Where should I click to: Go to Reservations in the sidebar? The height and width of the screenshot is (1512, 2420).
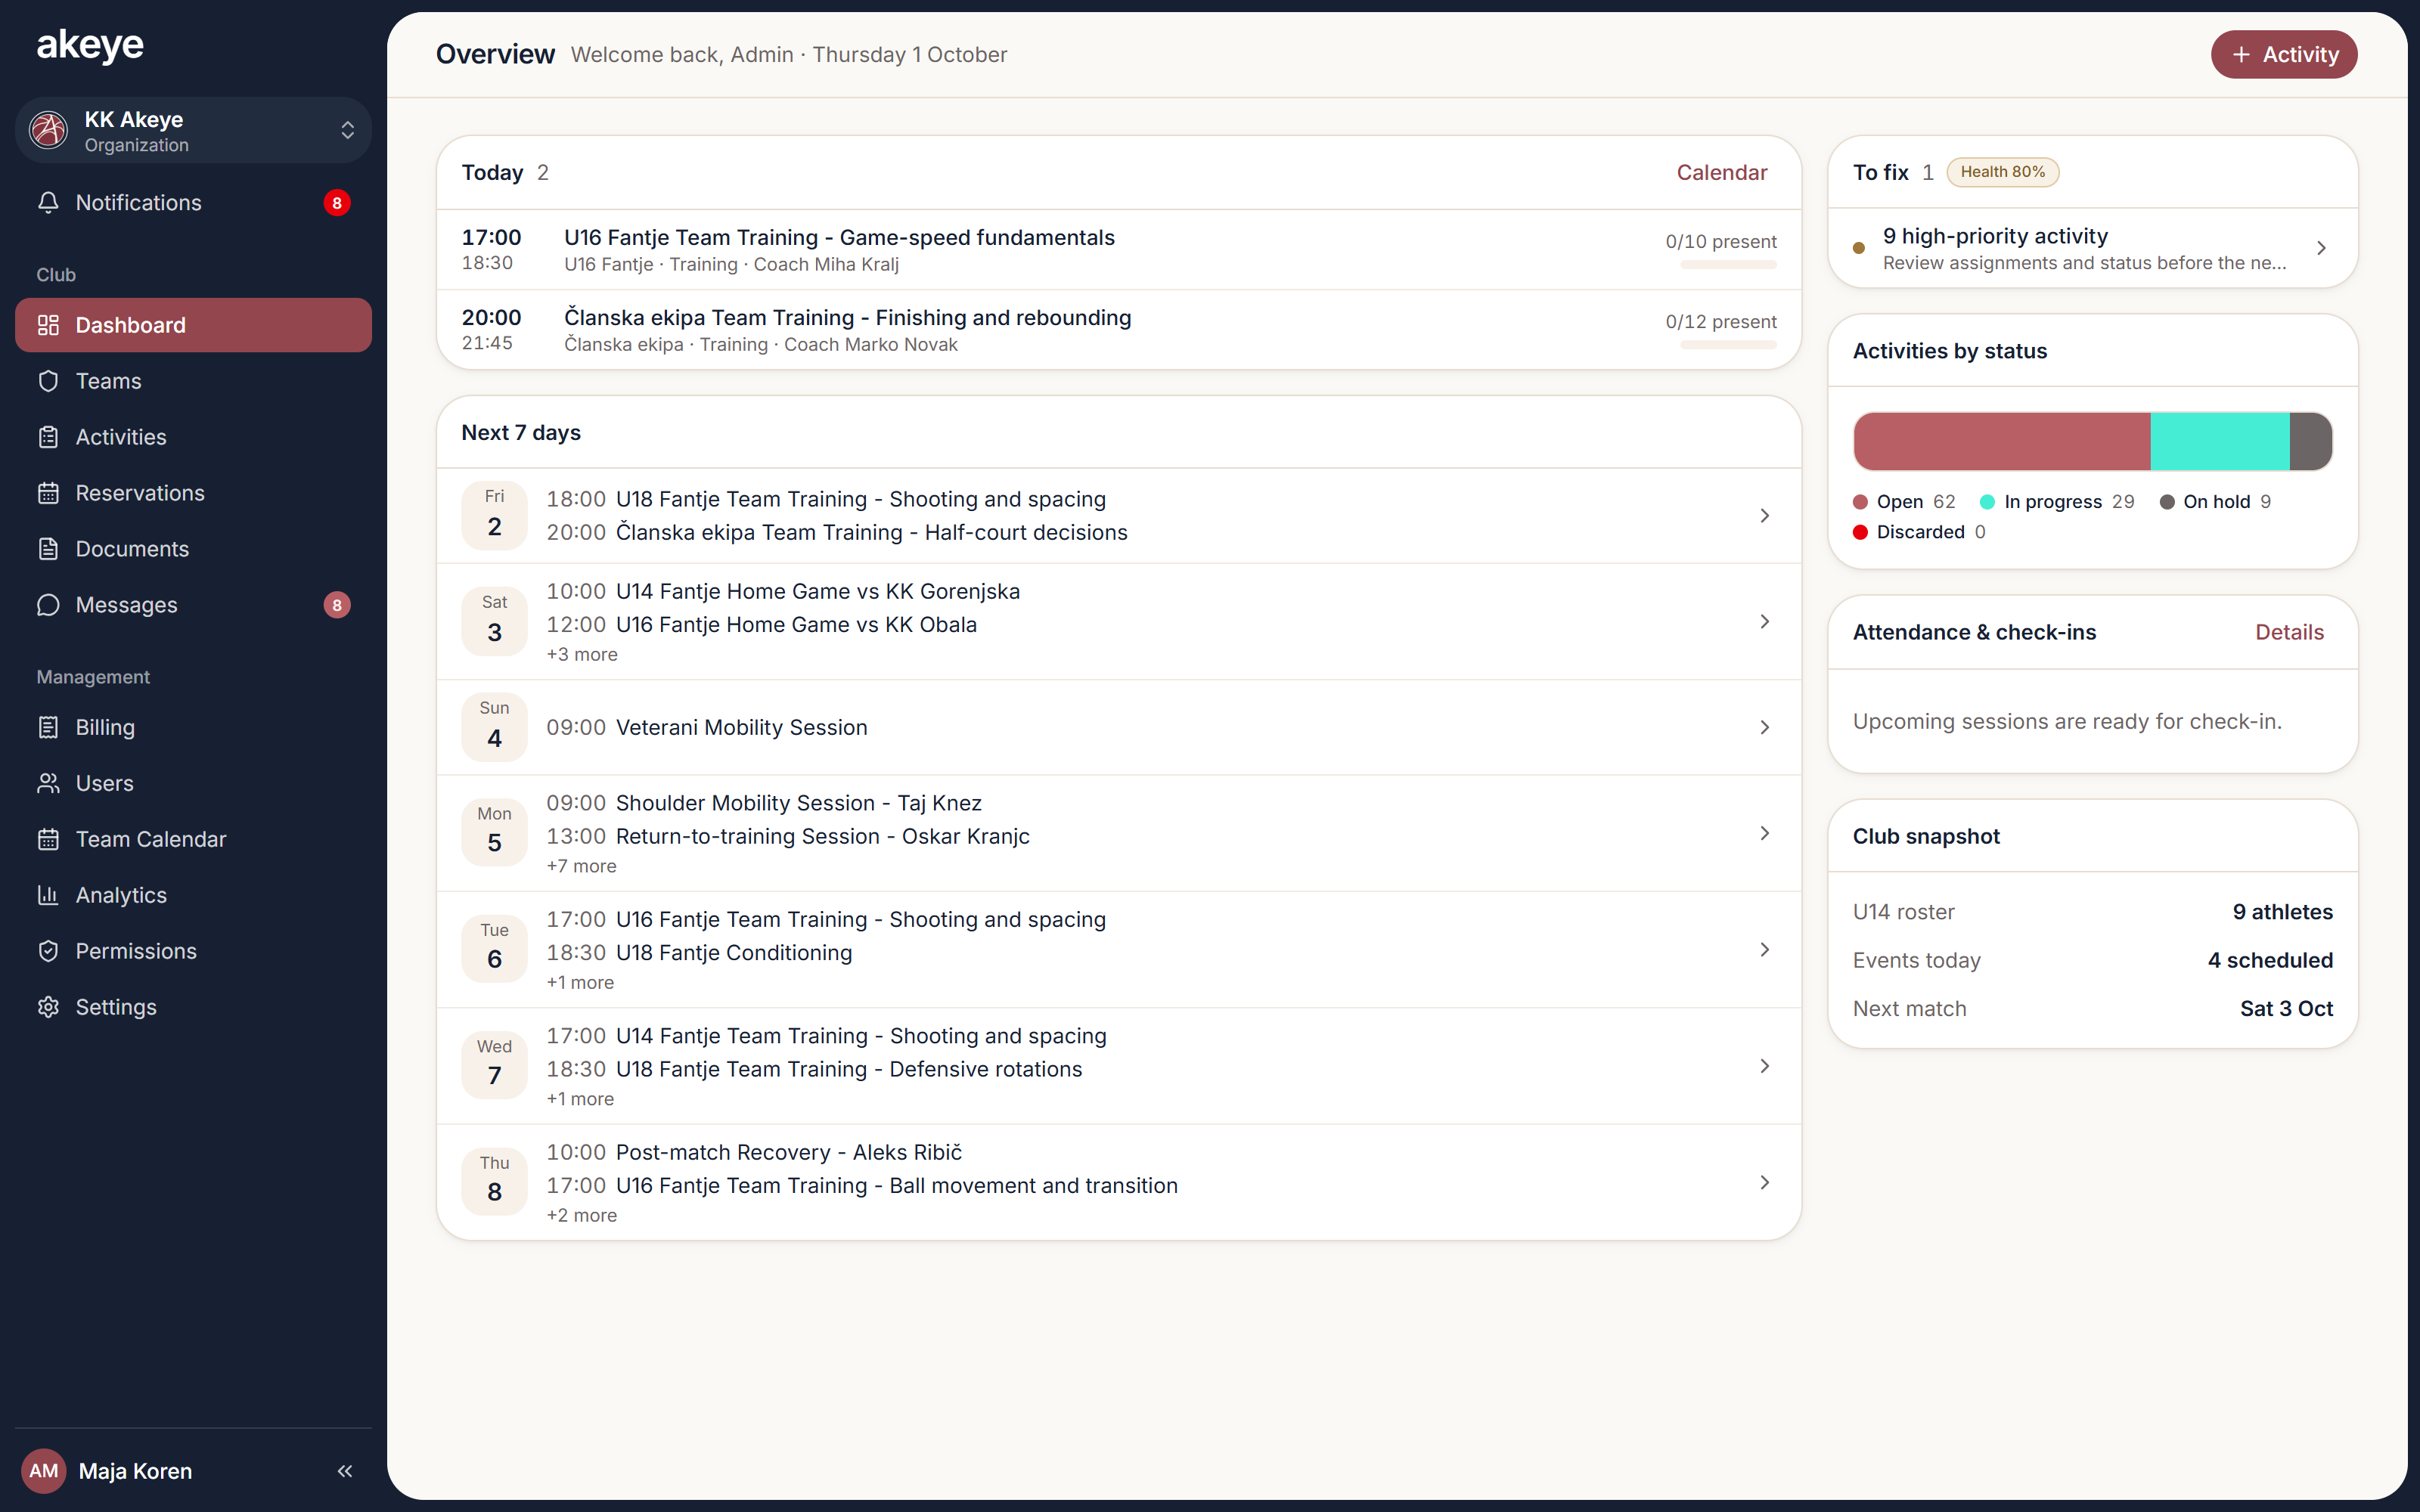point(193,493)
